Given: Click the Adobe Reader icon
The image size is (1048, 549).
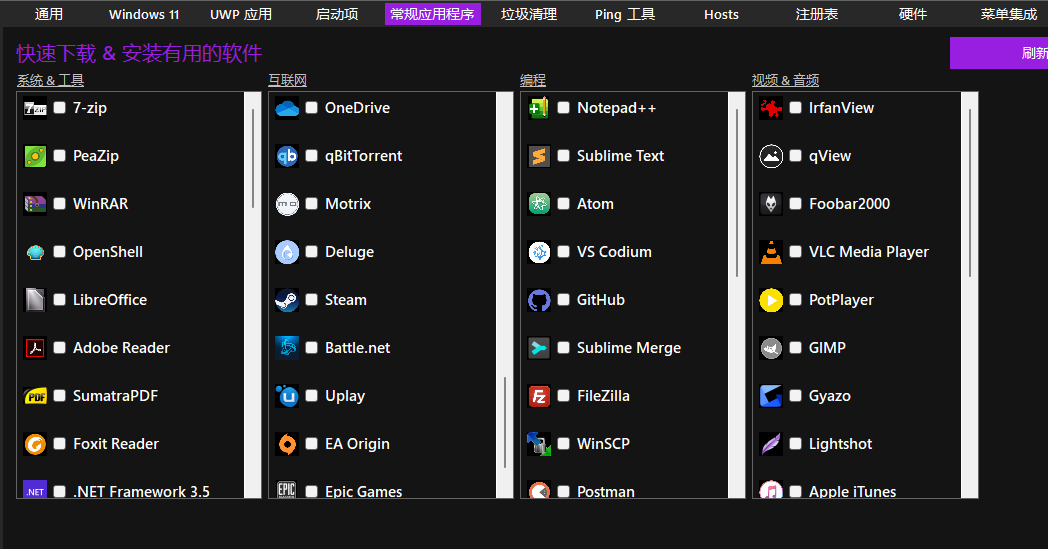Looking at the screenshot, I should [x=35, y=348].
